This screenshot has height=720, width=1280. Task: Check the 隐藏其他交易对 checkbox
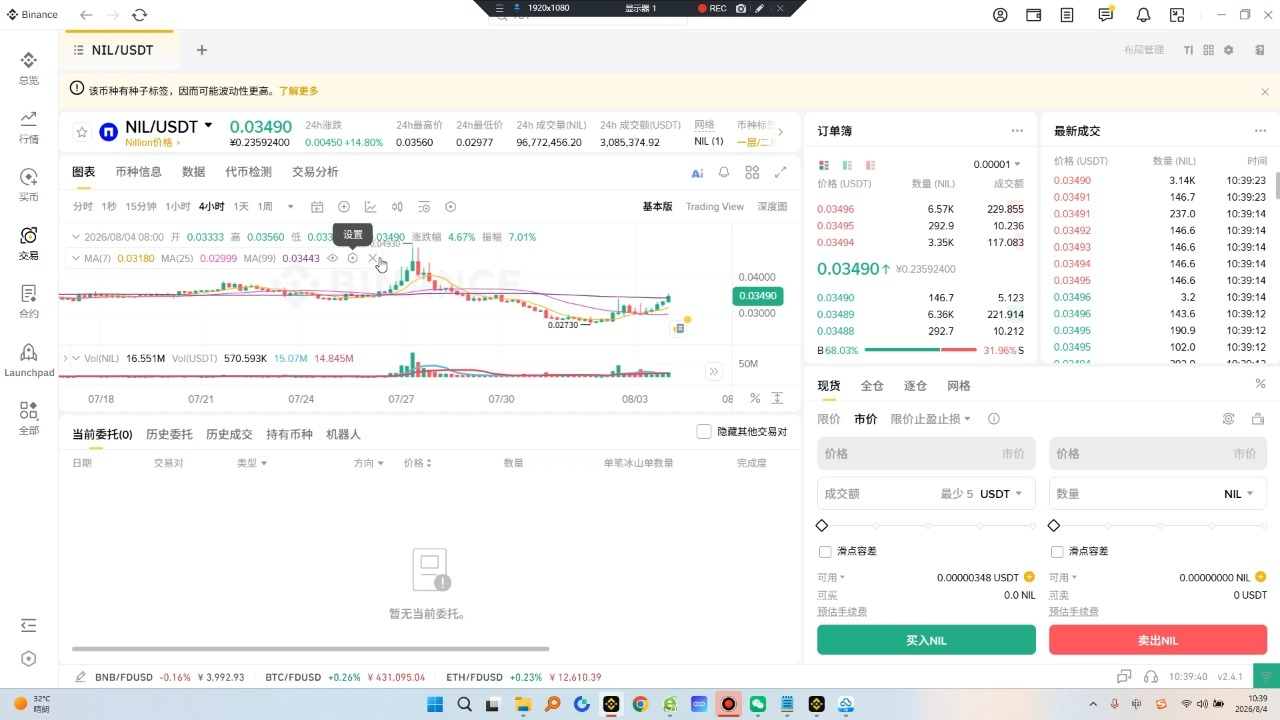coord(704,432)
